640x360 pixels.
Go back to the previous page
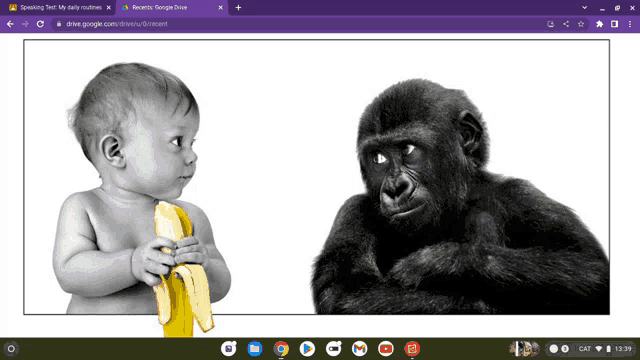pyautogui.click(x=10, y=24)
